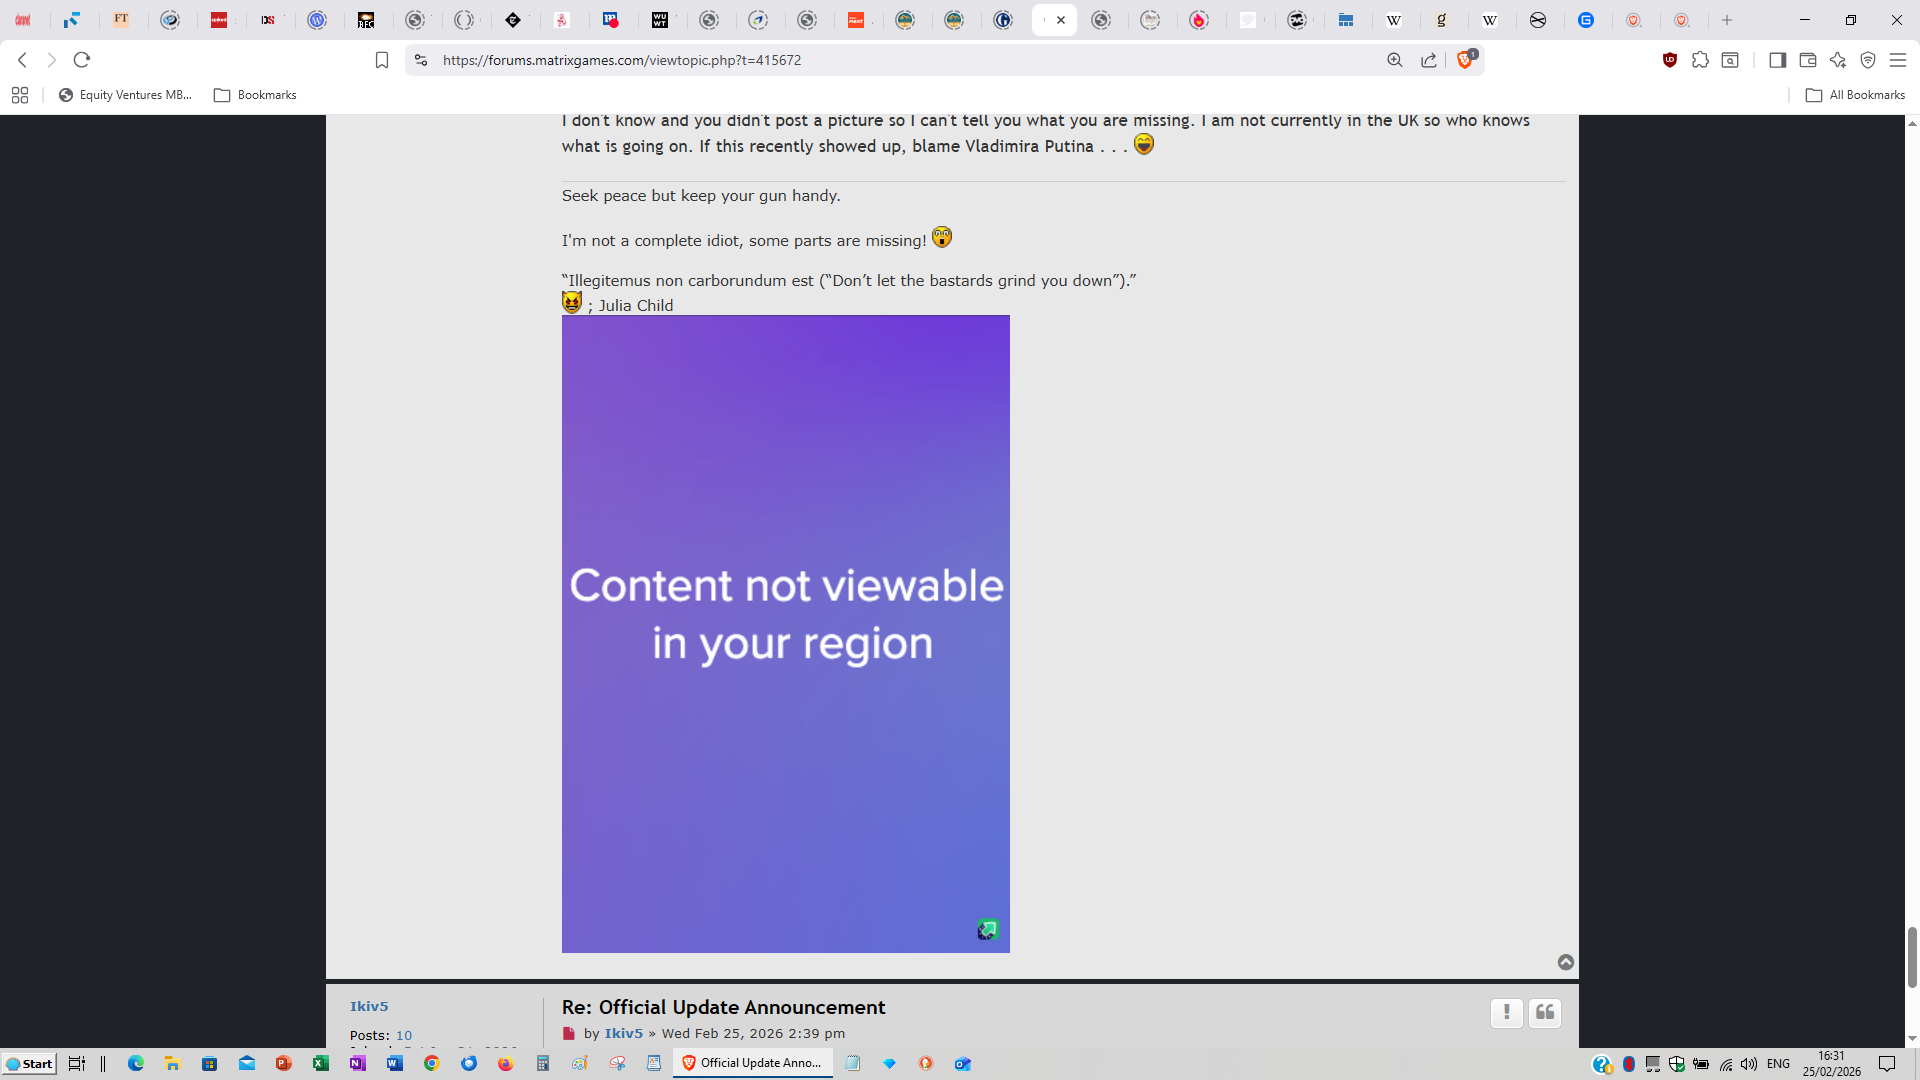Report the post using the exclamation icon
The image size is (1920, 1080).
[x=1506, y=1013]
